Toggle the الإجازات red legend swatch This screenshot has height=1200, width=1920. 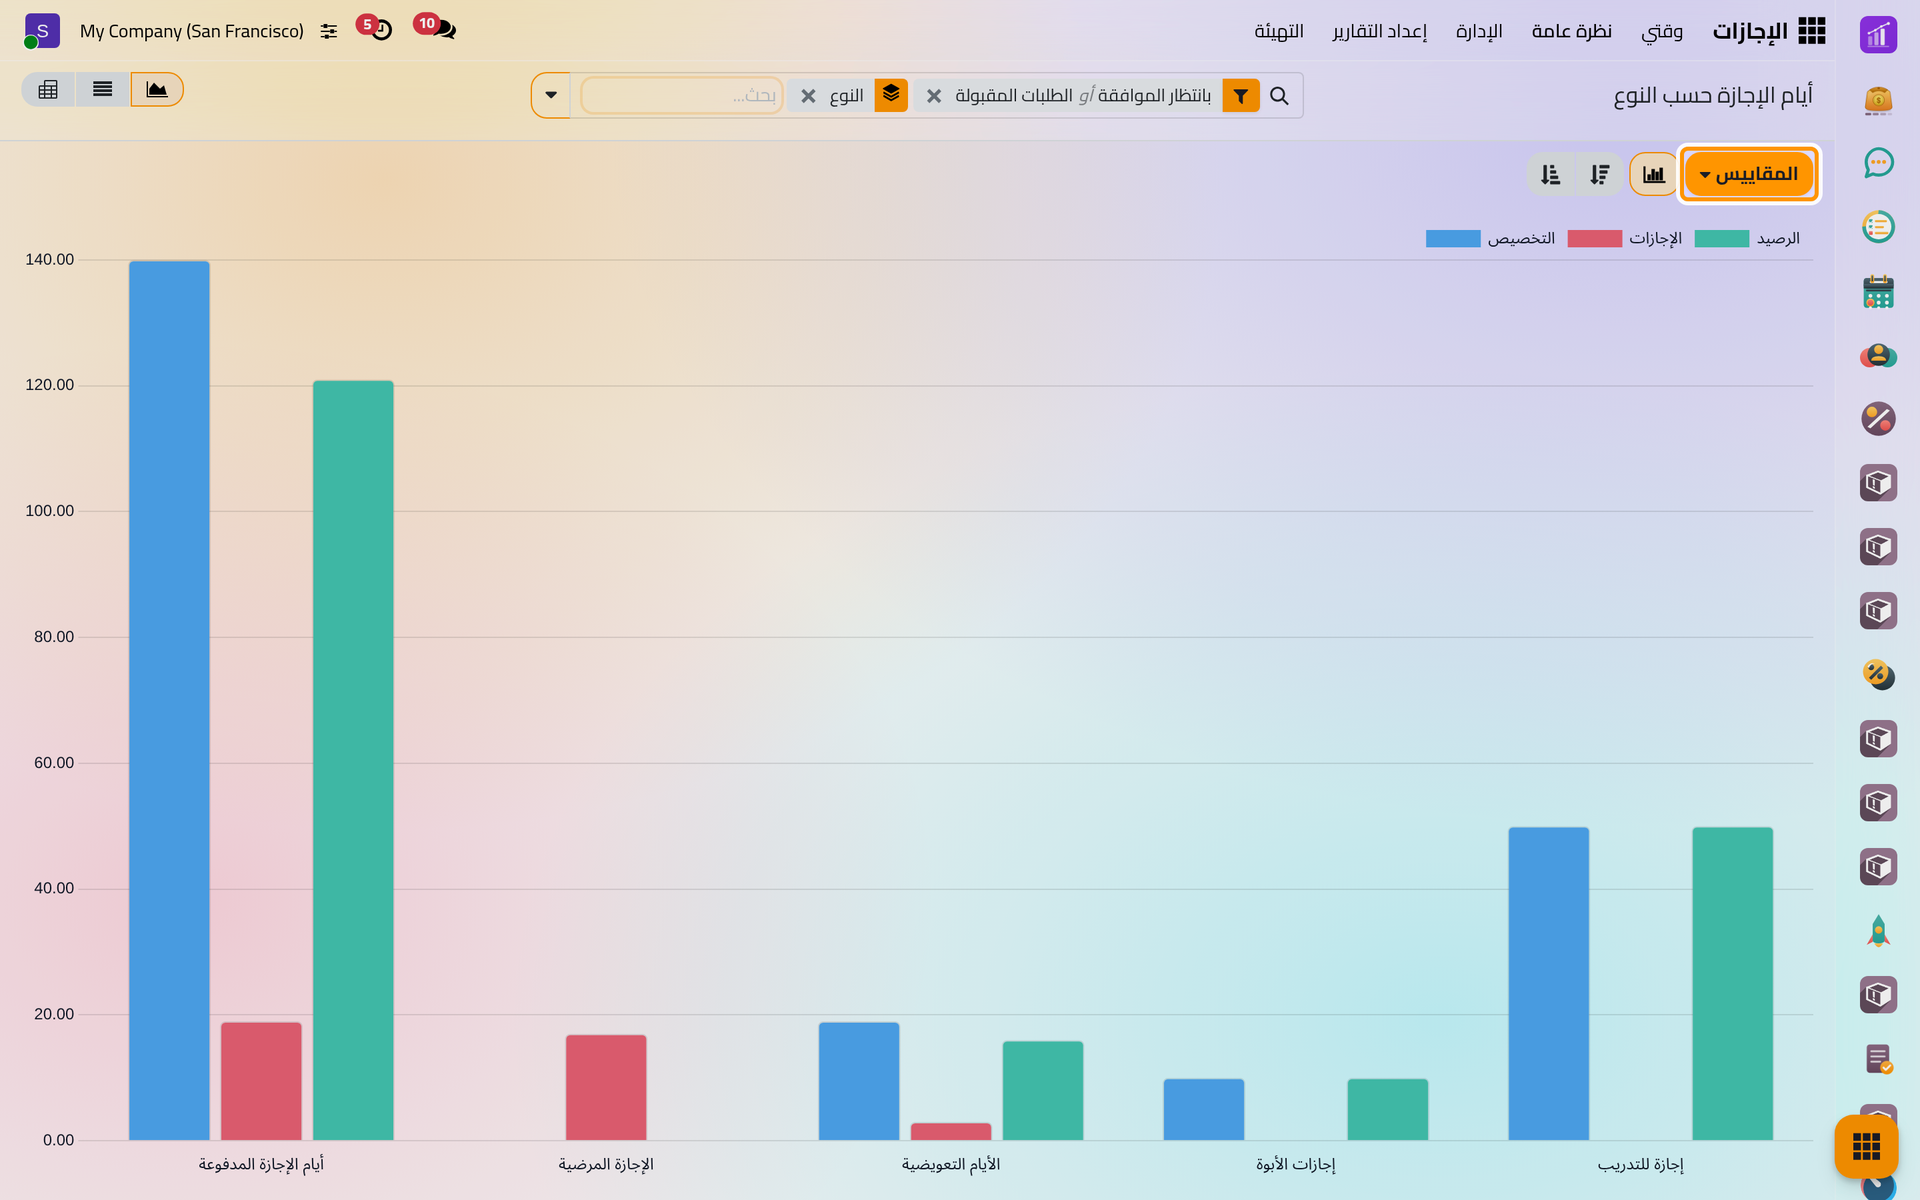[1594, 239]
